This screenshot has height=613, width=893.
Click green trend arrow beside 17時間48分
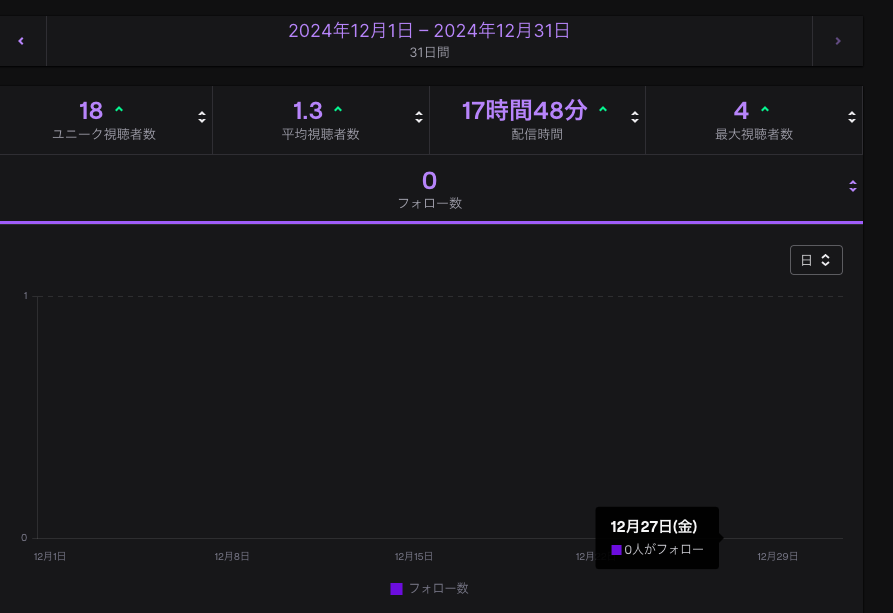[x=603, y=110]
